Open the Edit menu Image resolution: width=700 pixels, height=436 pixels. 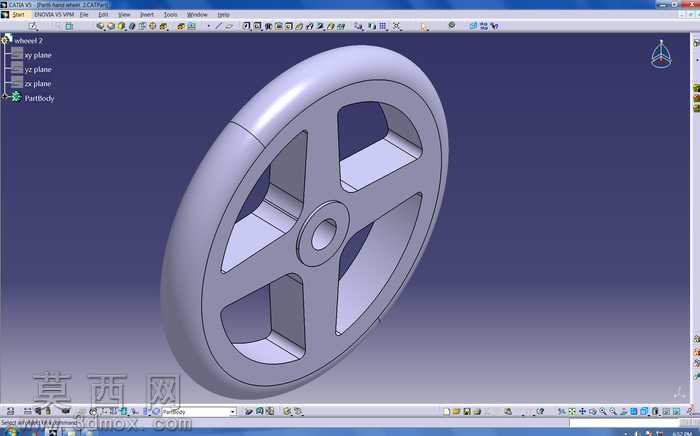click(103, 15)
